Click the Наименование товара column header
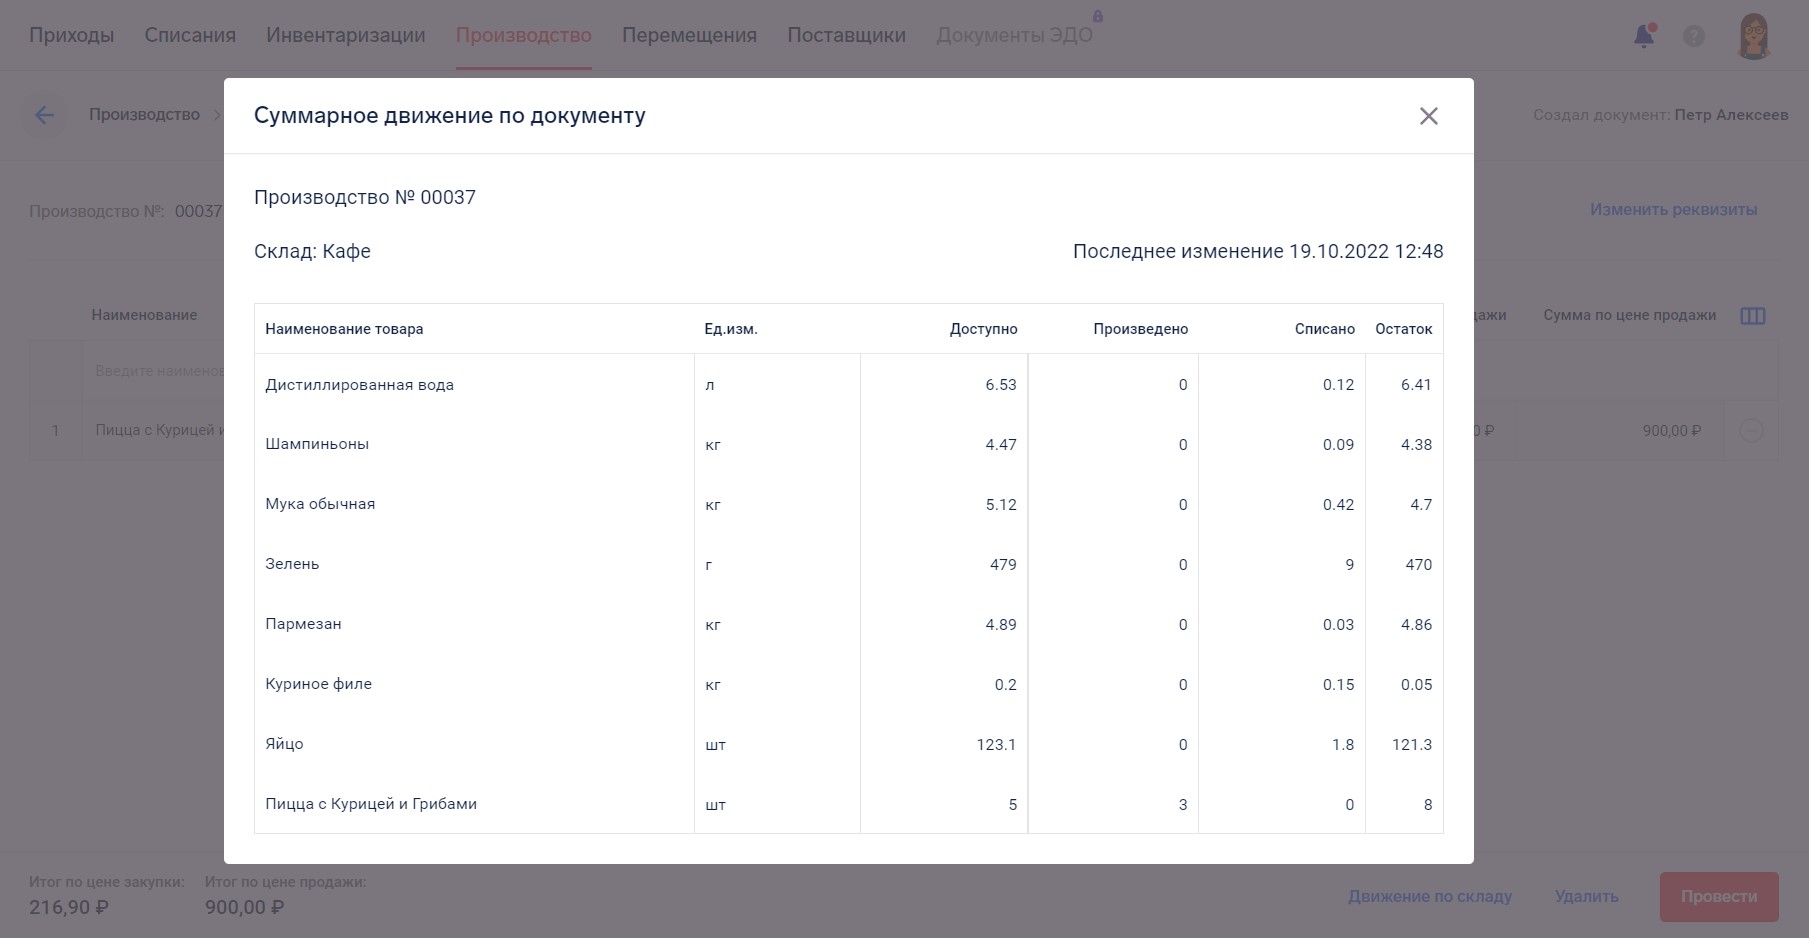The image size is (1811, 938). click(x=344, y=329)
